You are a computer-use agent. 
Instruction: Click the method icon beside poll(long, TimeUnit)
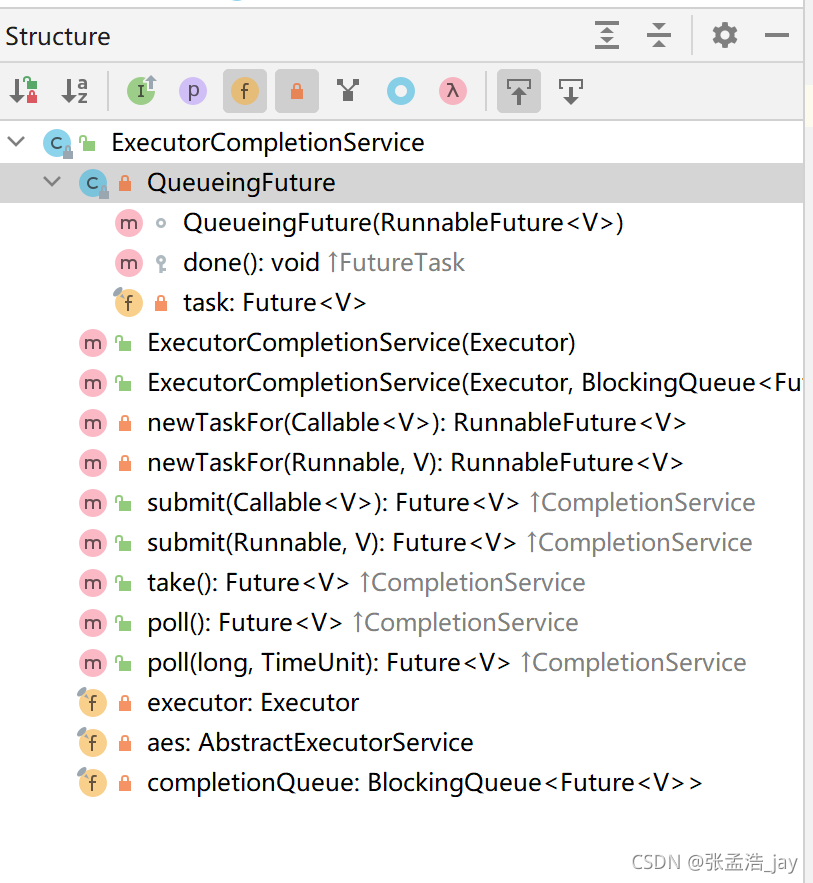pos(93,663)
